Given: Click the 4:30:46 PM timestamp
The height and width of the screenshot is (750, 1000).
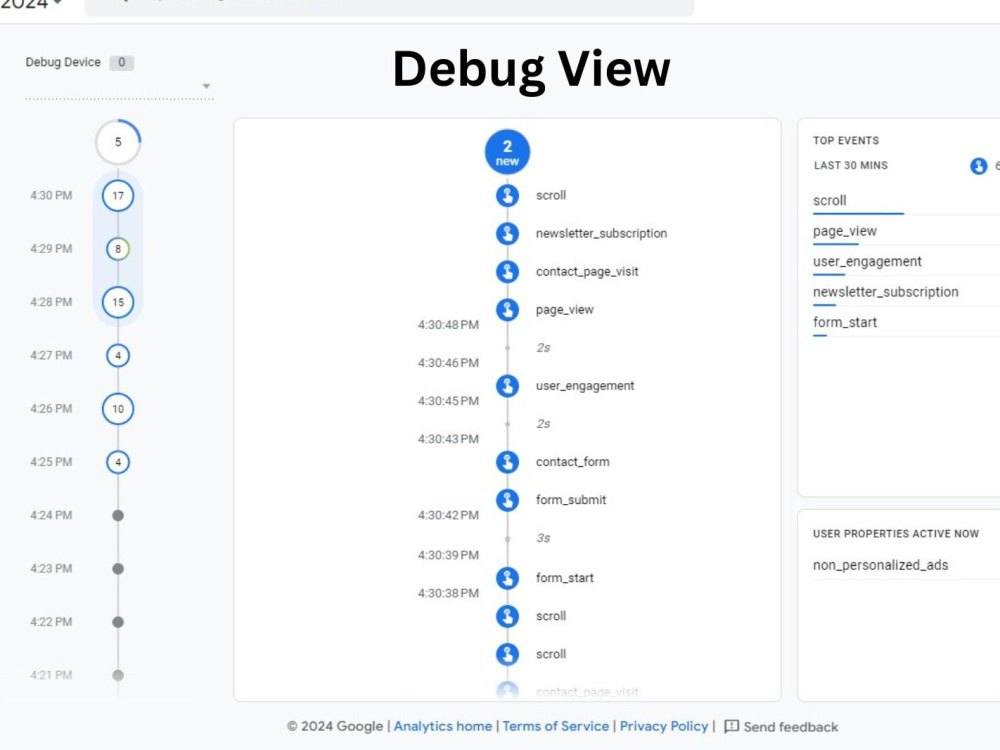Looking at the screenshot, I should click(448, 363).
